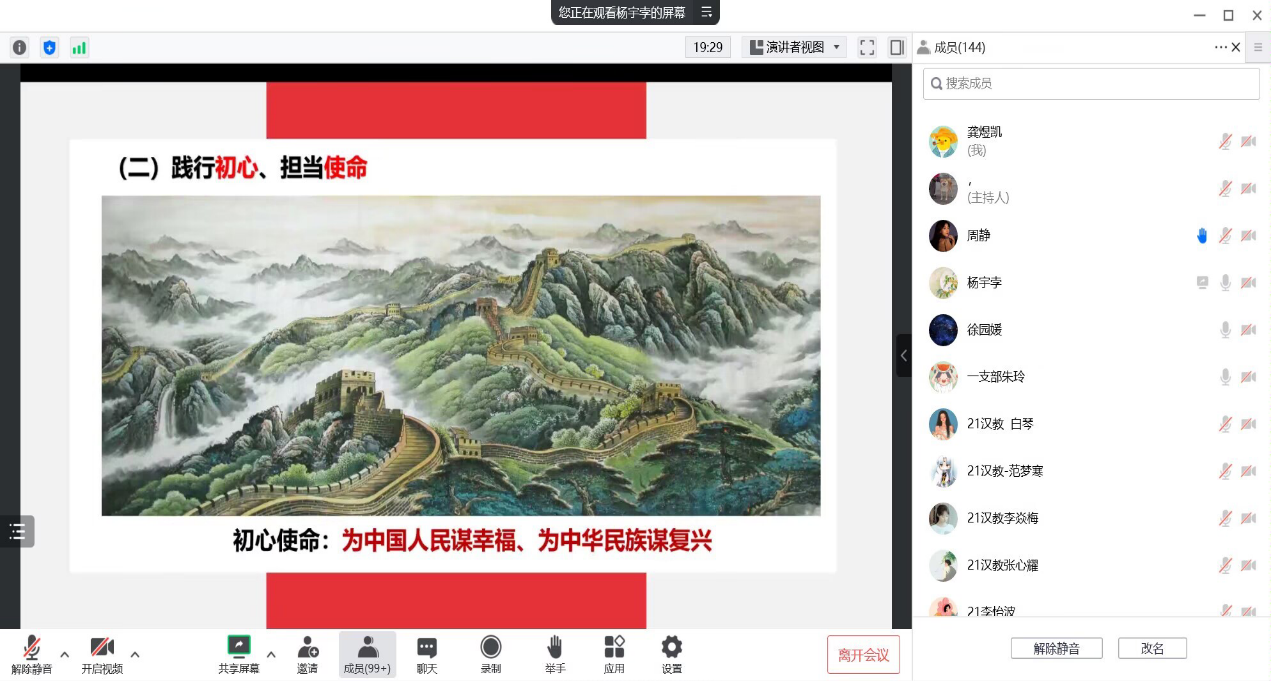Unmute microphone with 解除静音 toggle

[x=32, y=655]
